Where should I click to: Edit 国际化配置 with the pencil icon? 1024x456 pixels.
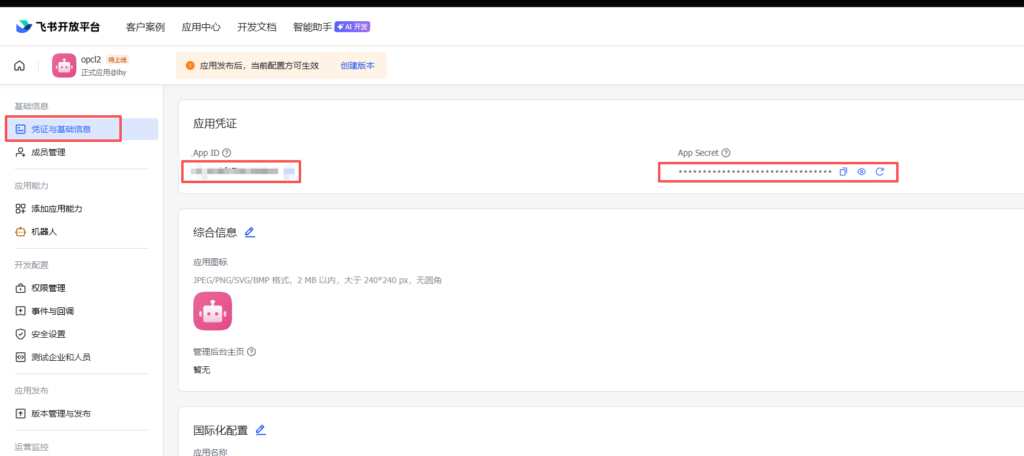coord(261,430)
